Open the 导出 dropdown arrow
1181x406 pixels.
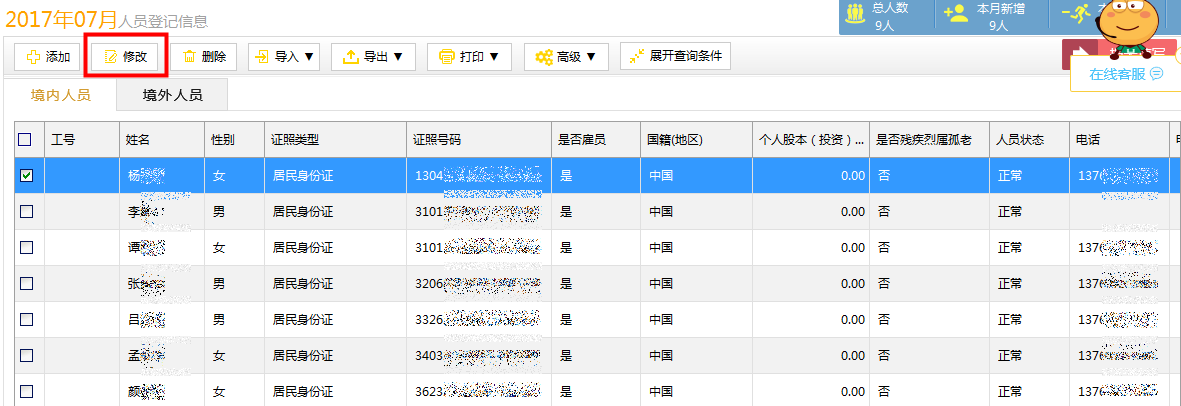[x=398, y=57]
